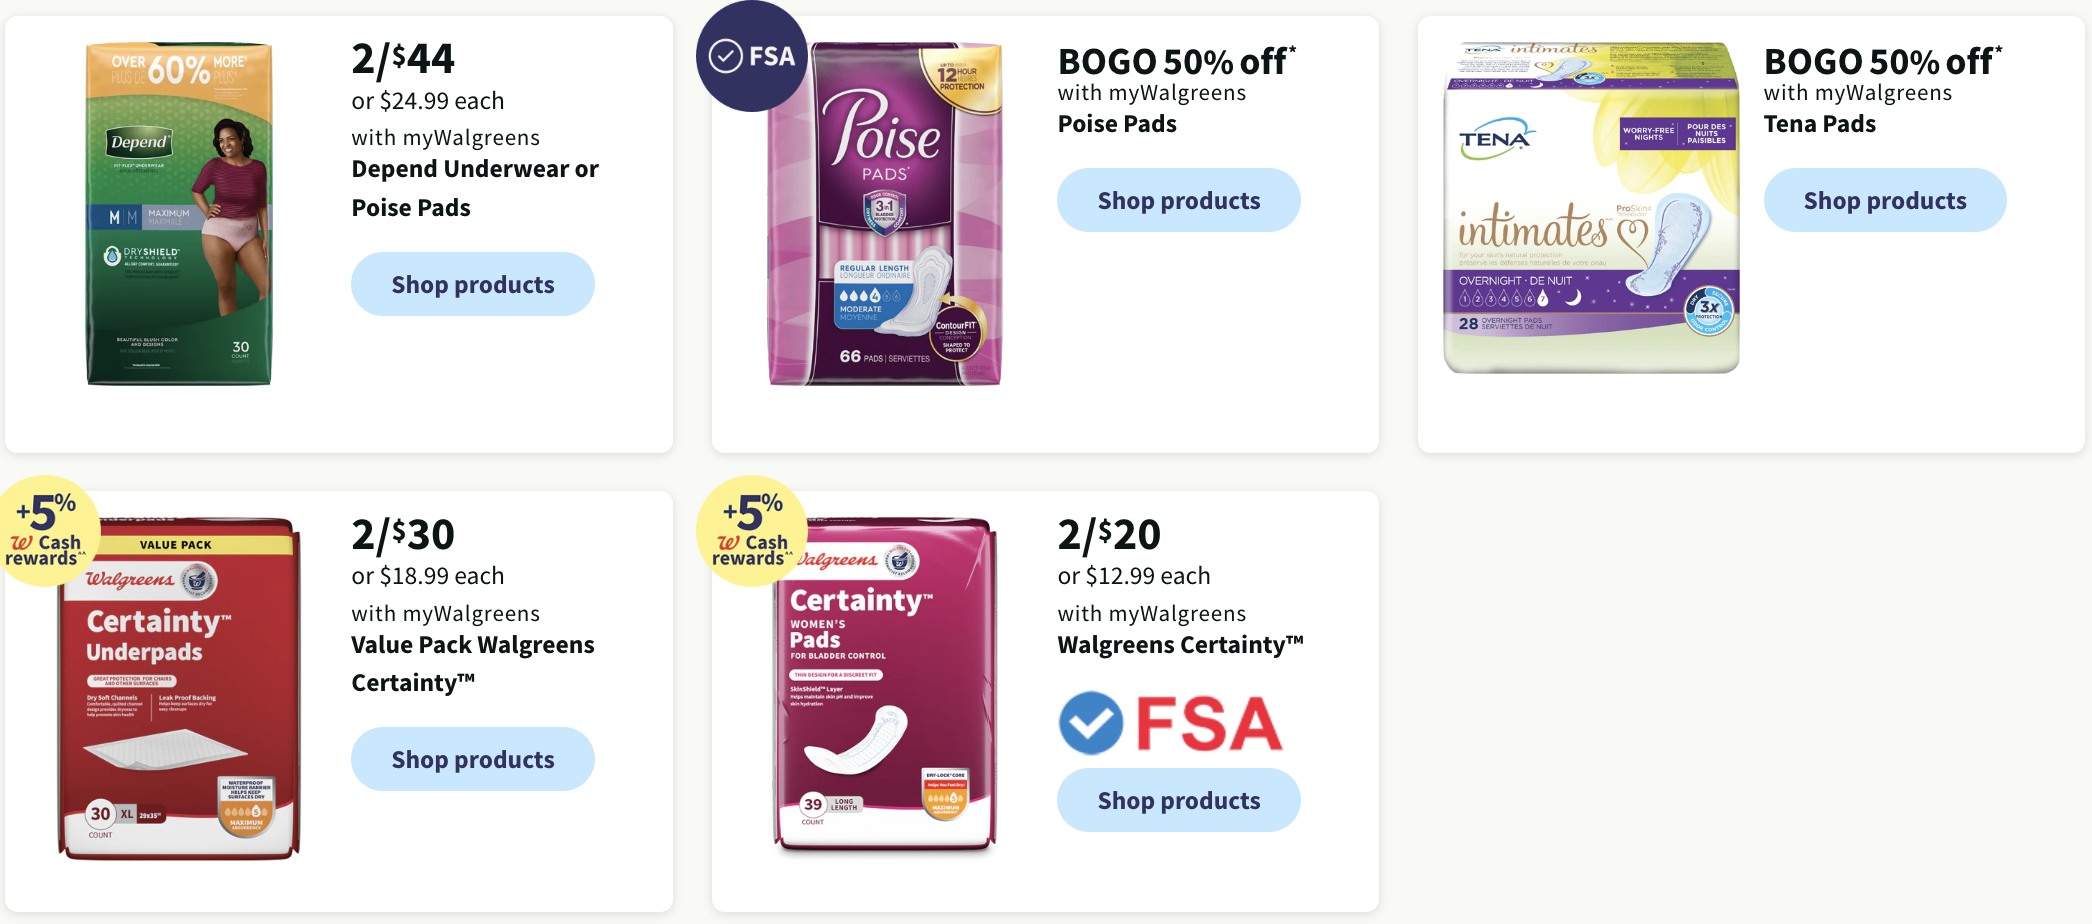Shop products for Value Pack Walgreens Certainty
The image size is (2092, 924).
click(473, 759)
